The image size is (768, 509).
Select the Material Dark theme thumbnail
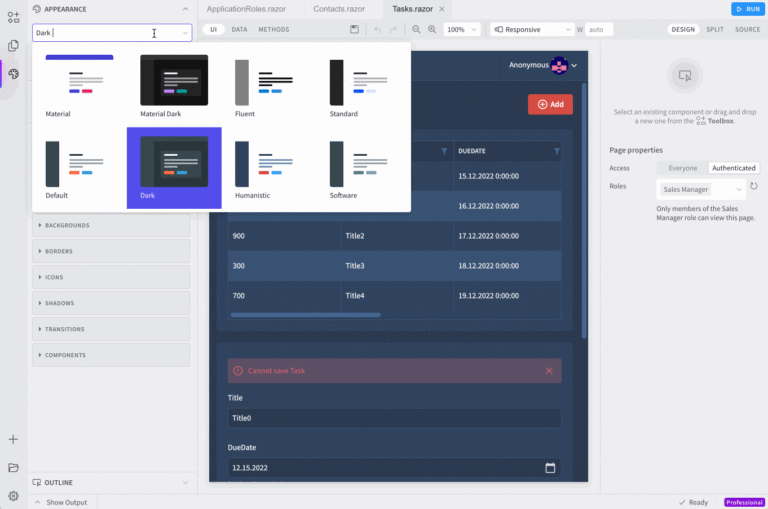pyautogui.click(x=174, y=86)
